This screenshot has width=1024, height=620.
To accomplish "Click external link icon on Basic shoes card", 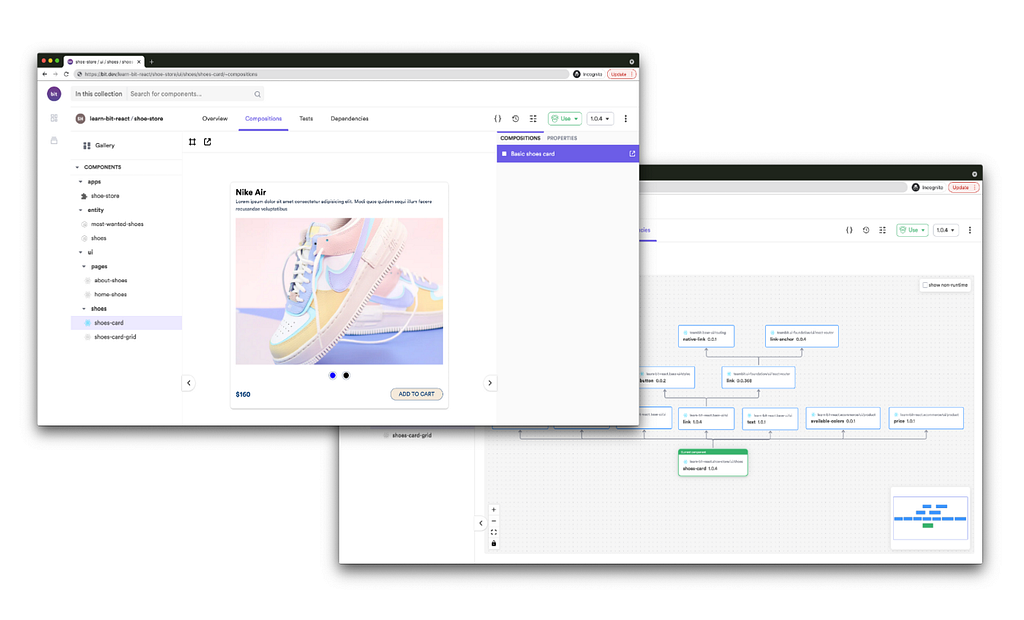I will (632, 154).
